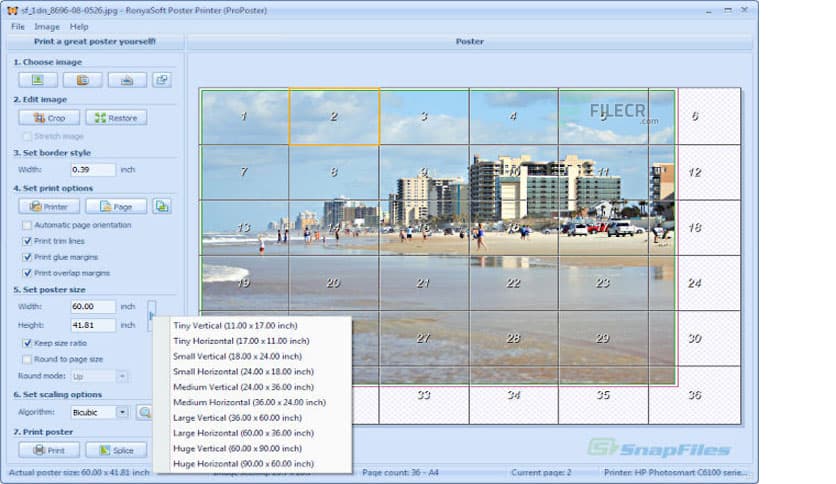Select poster page 1 in preview
836x484 pixels.
coord(244,116)
